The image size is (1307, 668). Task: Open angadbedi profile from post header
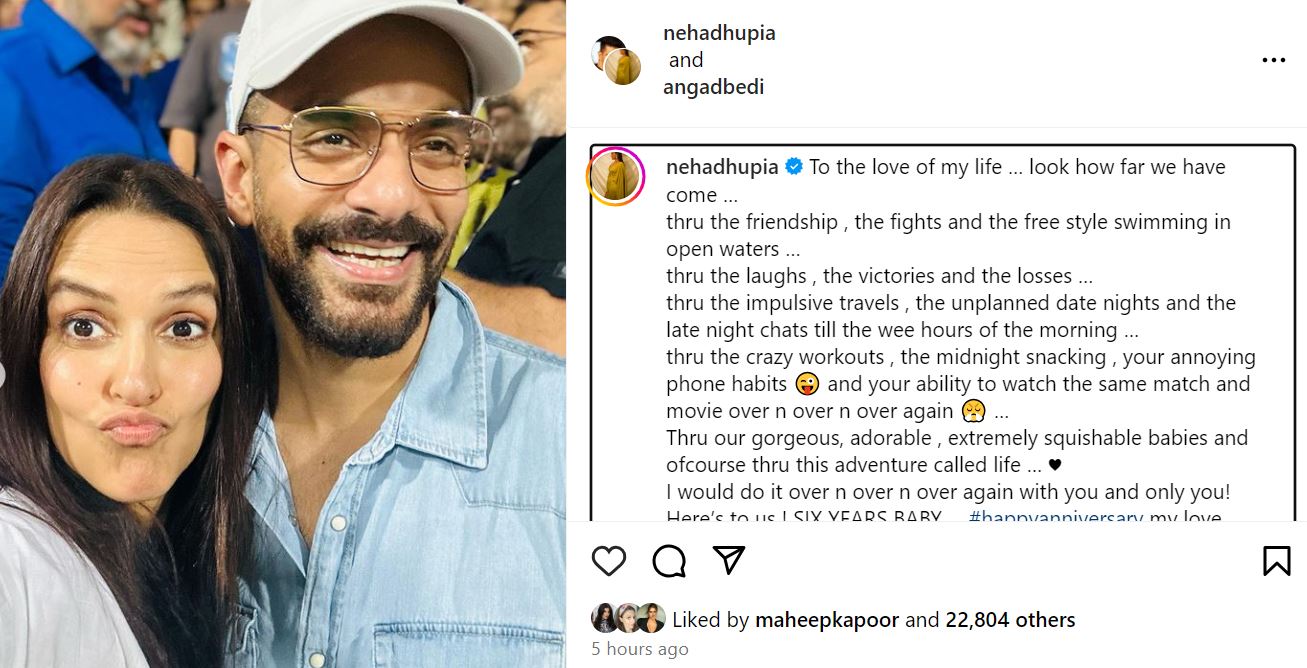(x=713, y=87)
